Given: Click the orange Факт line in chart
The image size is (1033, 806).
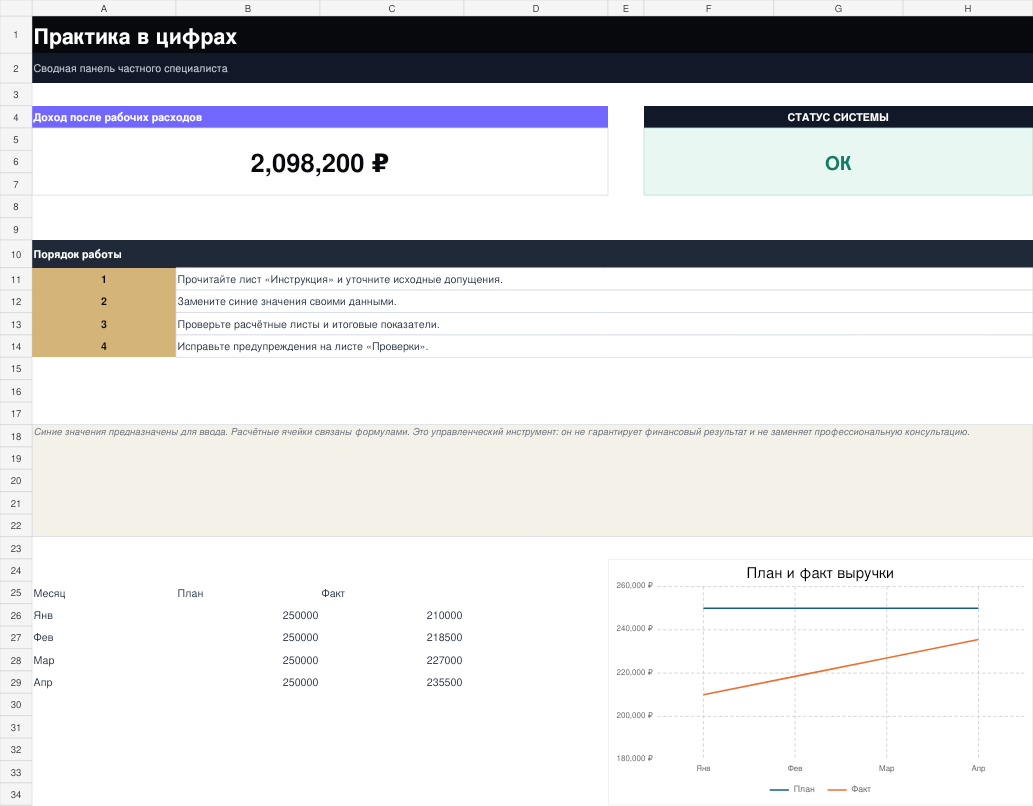Looking at the screenshot, I should pos(841,667).
